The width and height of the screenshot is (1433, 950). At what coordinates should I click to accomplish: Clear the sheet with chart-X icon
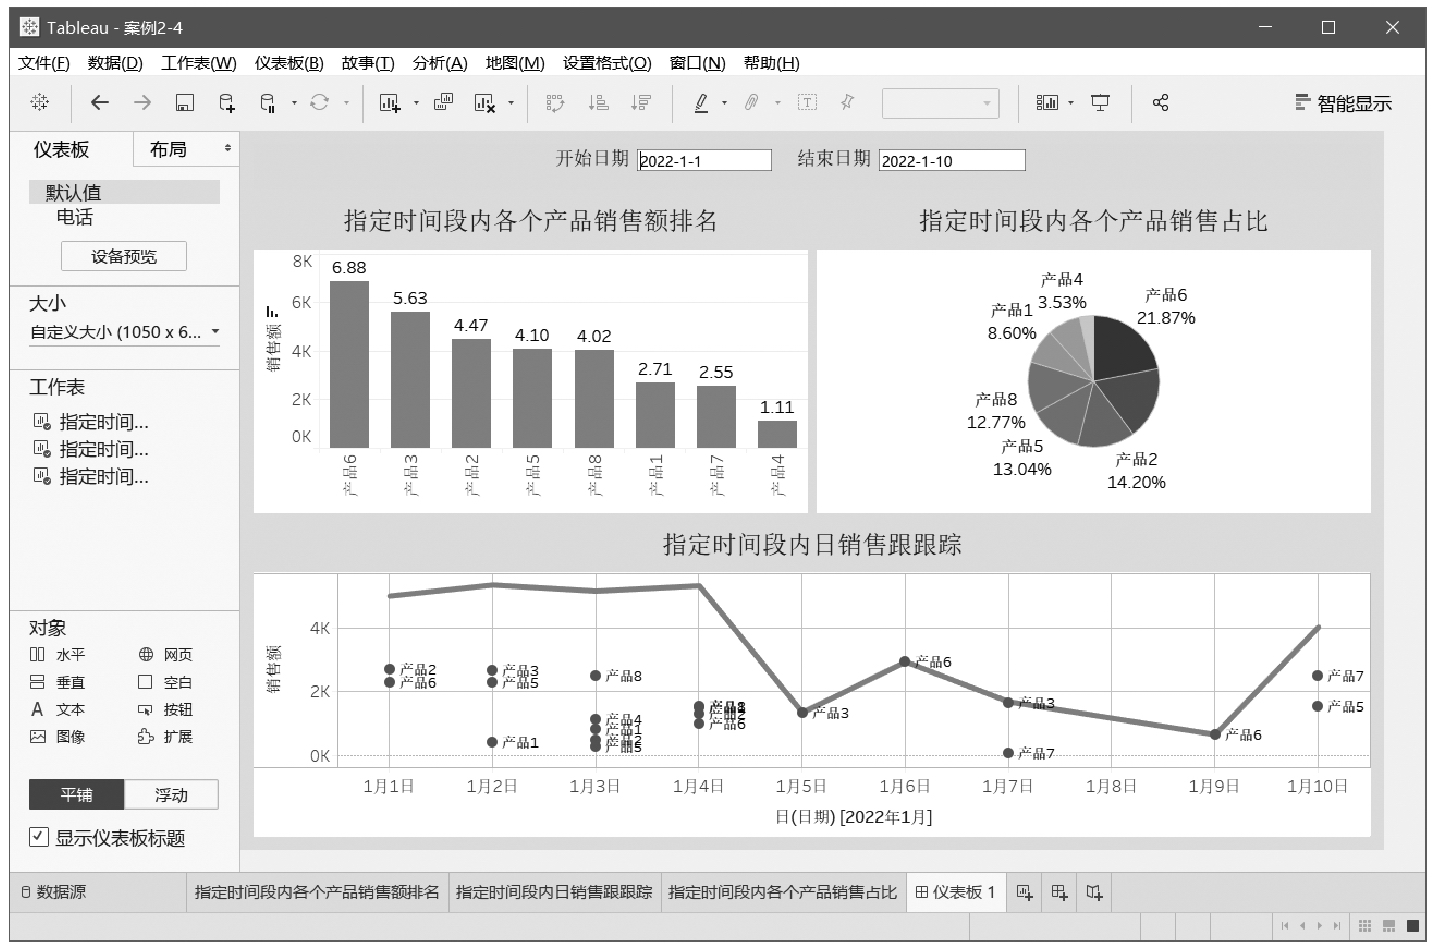tap(485, 102)
